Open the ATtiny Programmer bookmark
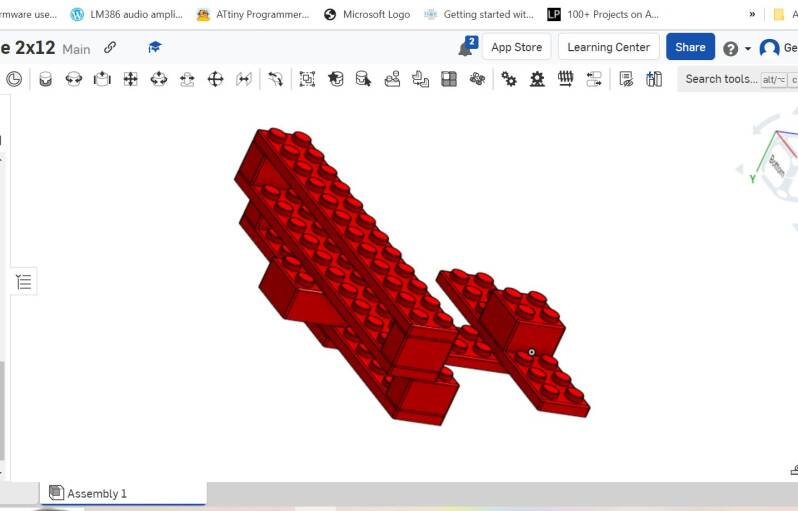798x511 pixels. (253, 14)
